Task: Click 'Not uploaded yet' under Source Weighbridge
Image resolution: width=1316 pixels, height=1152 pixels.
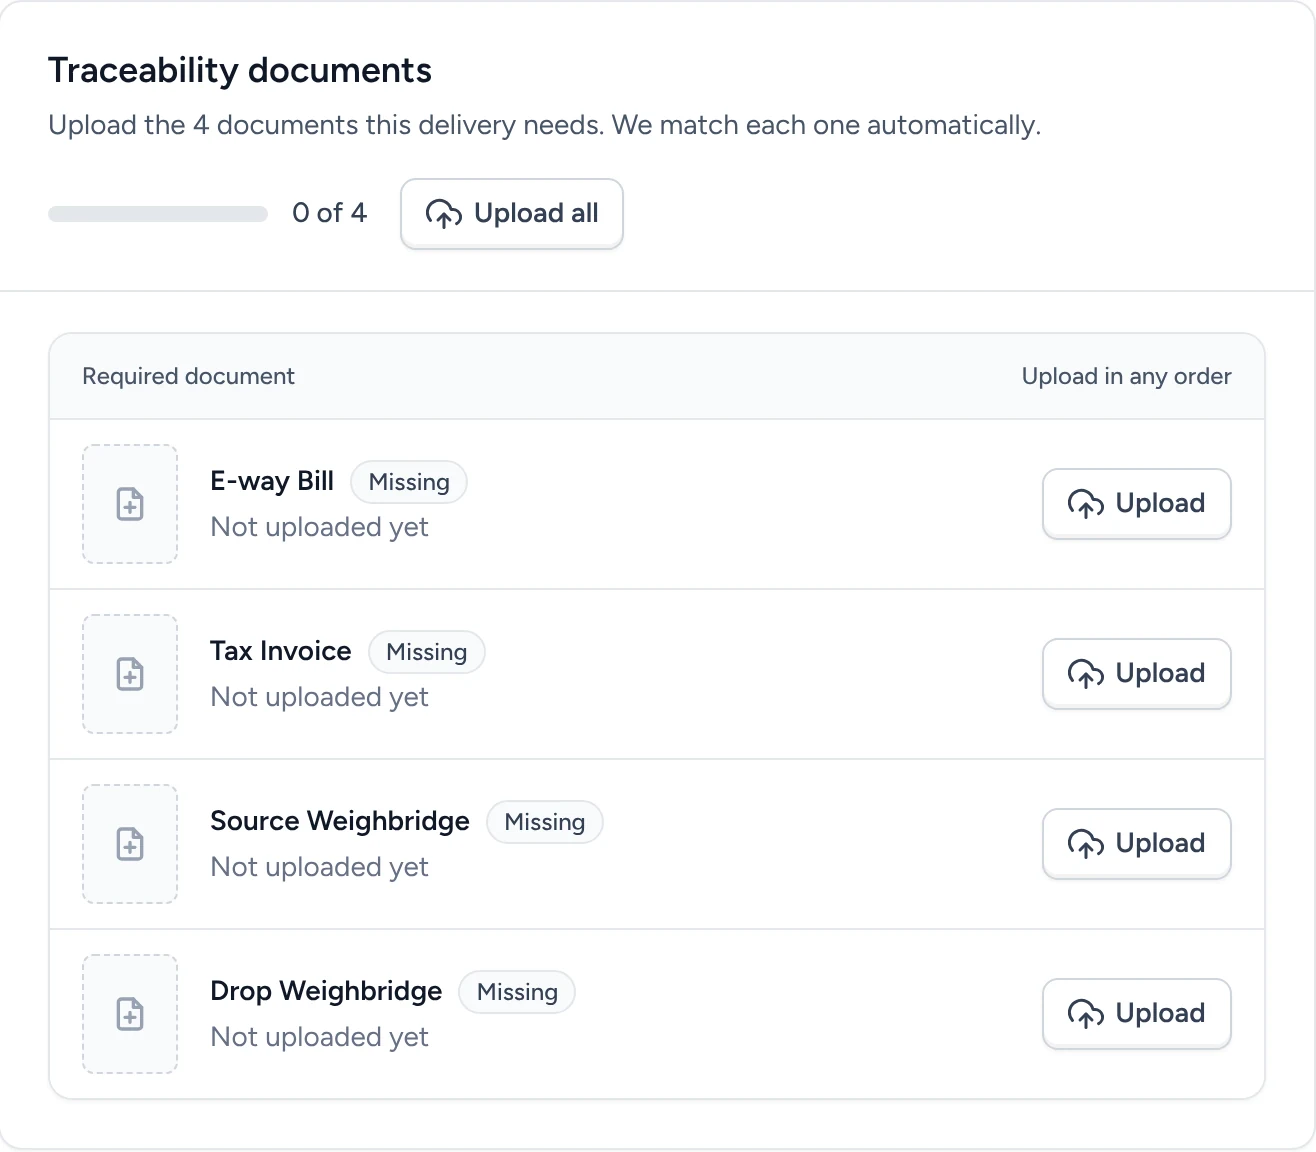Action: (x=319, y=867)
